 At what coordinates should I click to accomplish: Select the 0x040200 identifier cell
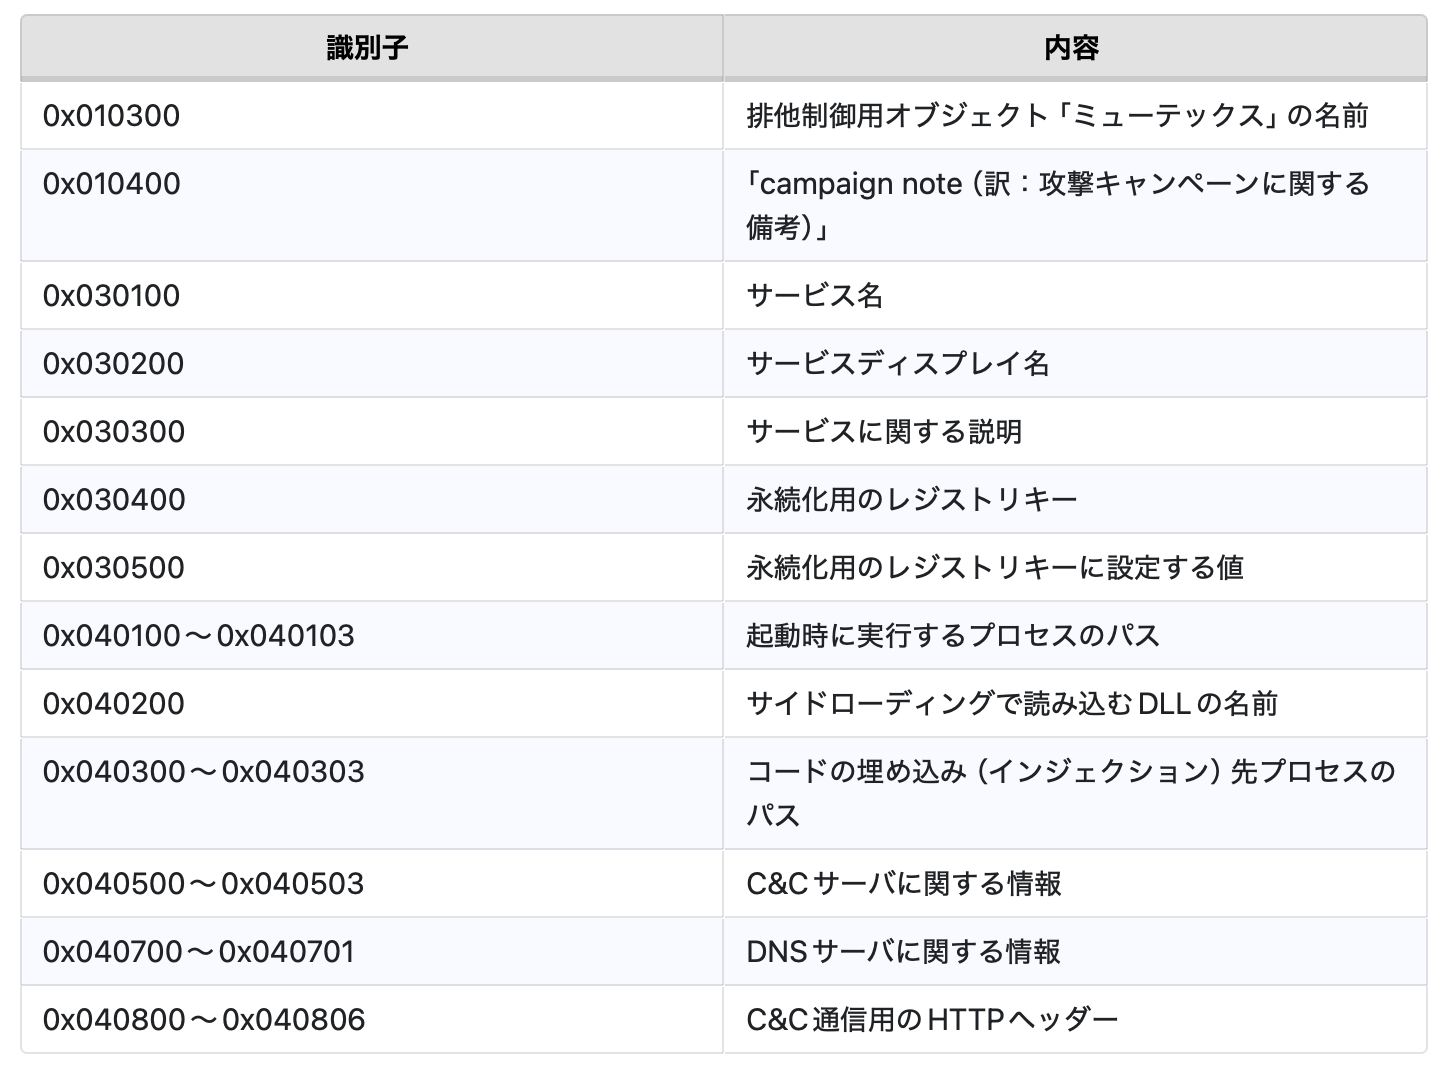[x=114, y=704]
